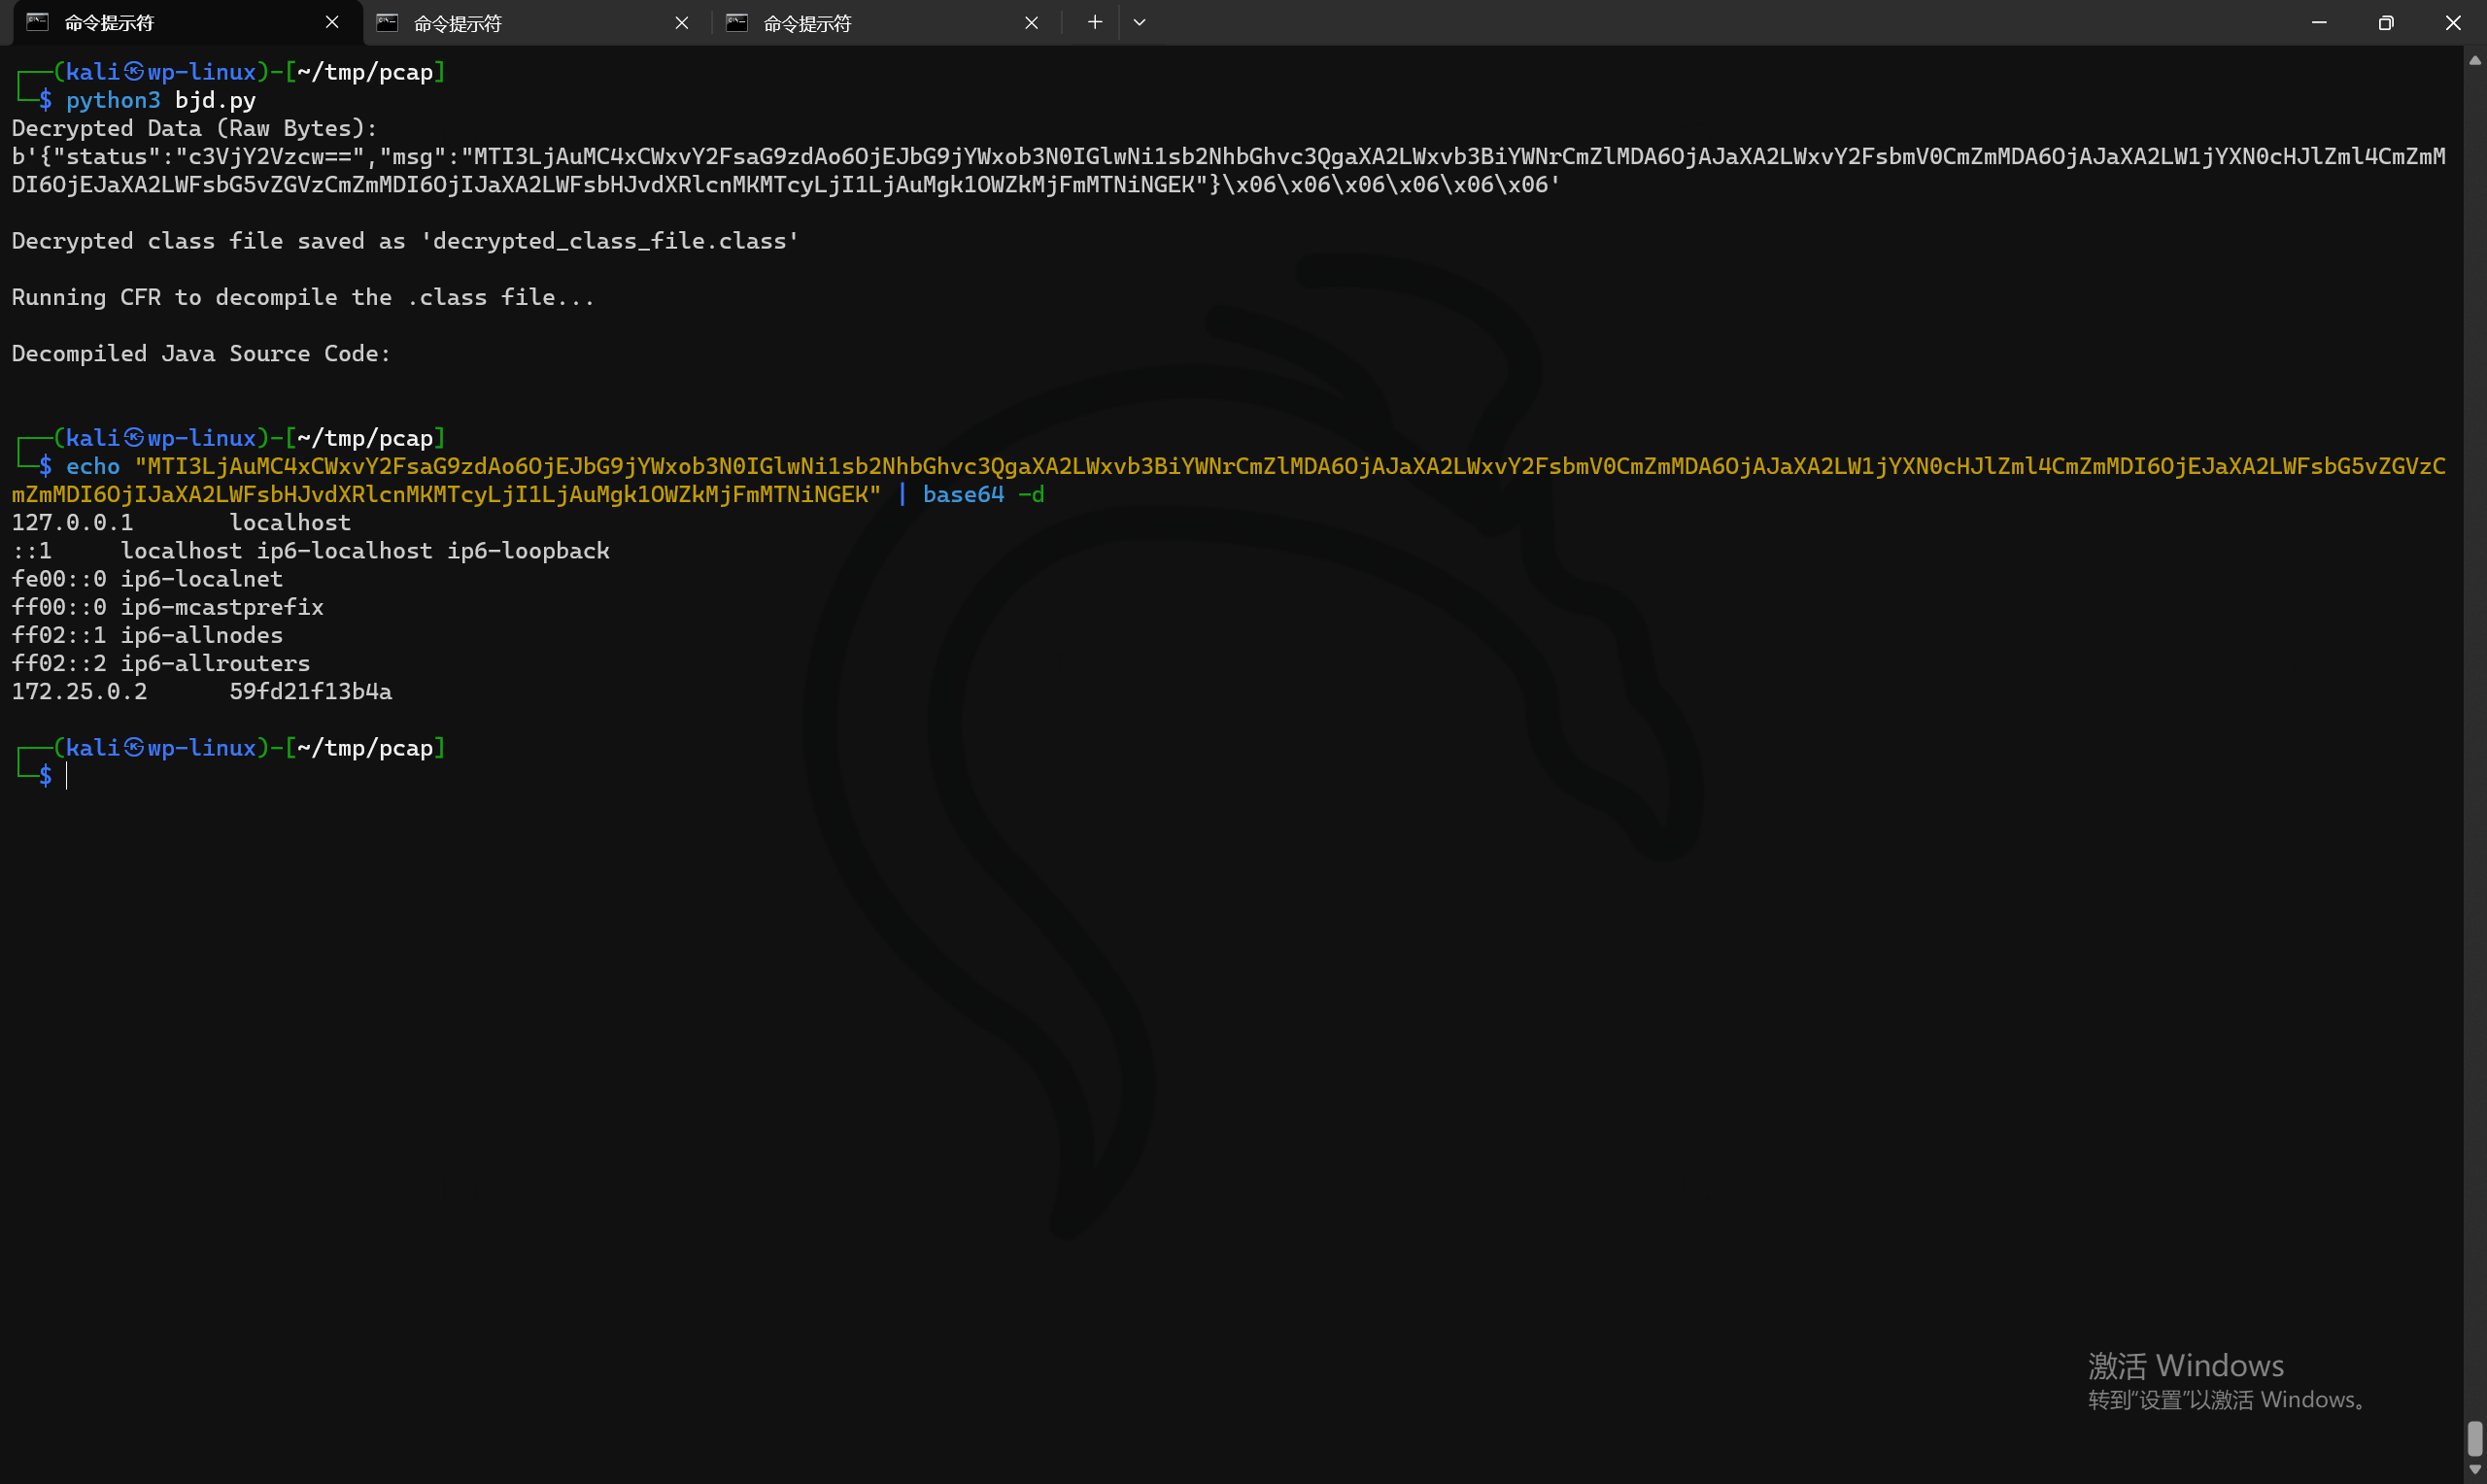Image resolution: width=2487 pixels, height=1484 pixels.
Task: Close the second 命令提示符 tab
Action: [x=682, y=22]
